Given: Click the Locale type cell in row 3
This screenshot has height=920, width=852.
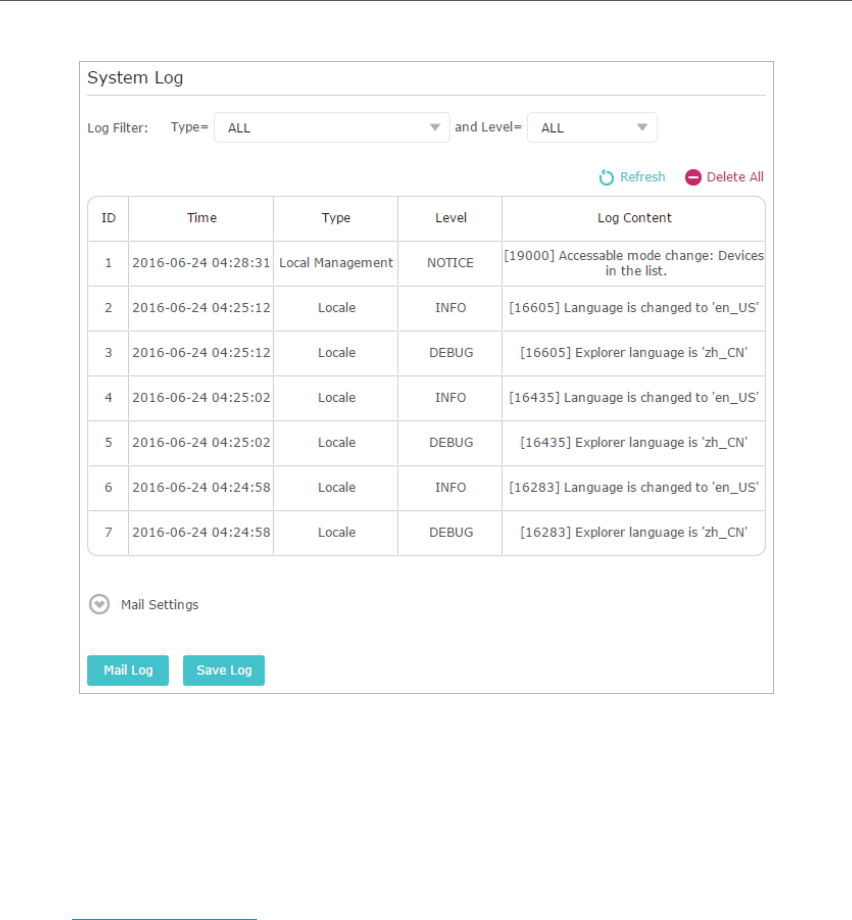Looking at the screenshot, I should [337, 353].
